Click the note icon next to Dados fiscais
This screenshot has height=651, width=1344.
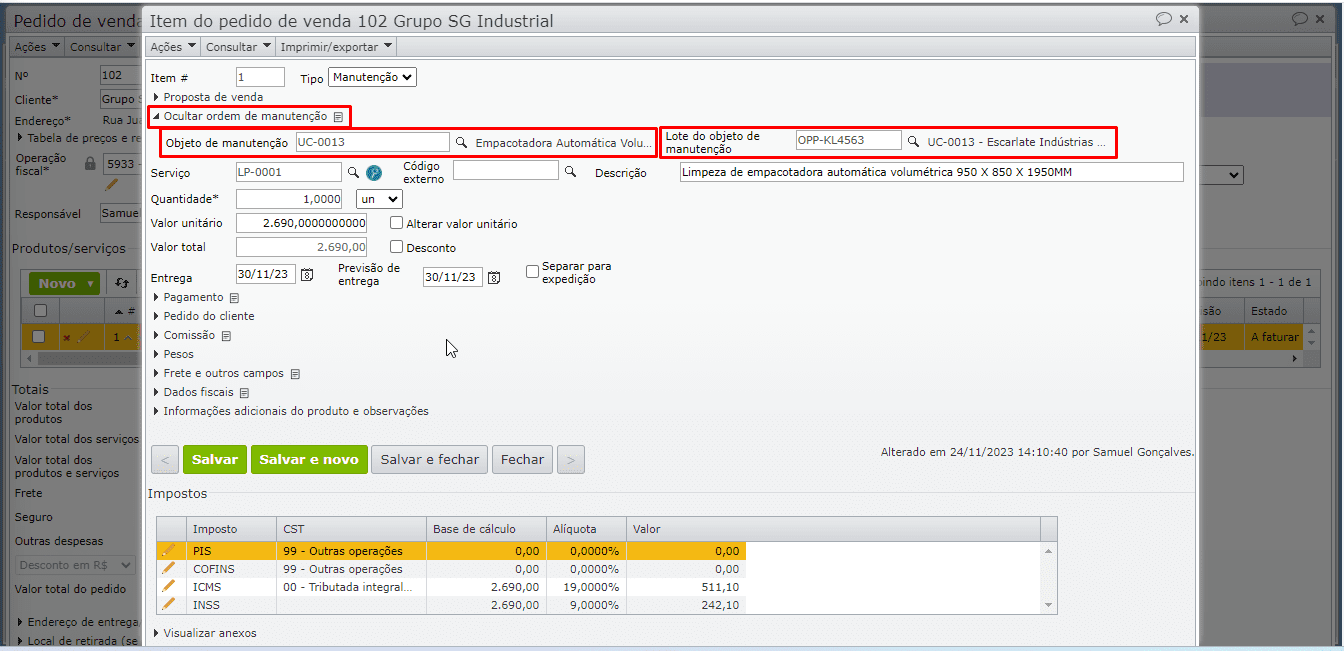click(x=244, y=393)
